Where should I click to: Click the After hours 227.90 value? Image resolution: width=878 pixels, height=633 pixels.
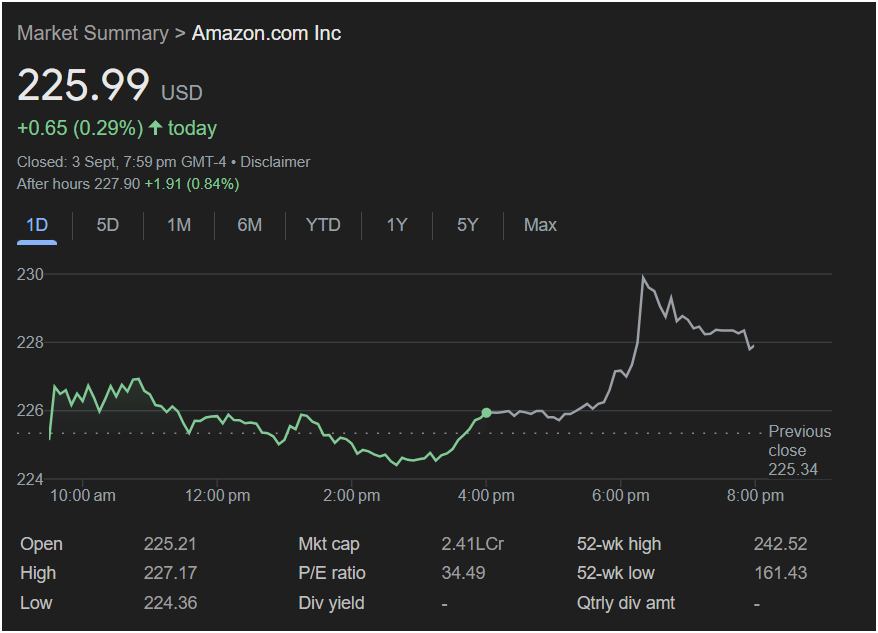(78, 184)
